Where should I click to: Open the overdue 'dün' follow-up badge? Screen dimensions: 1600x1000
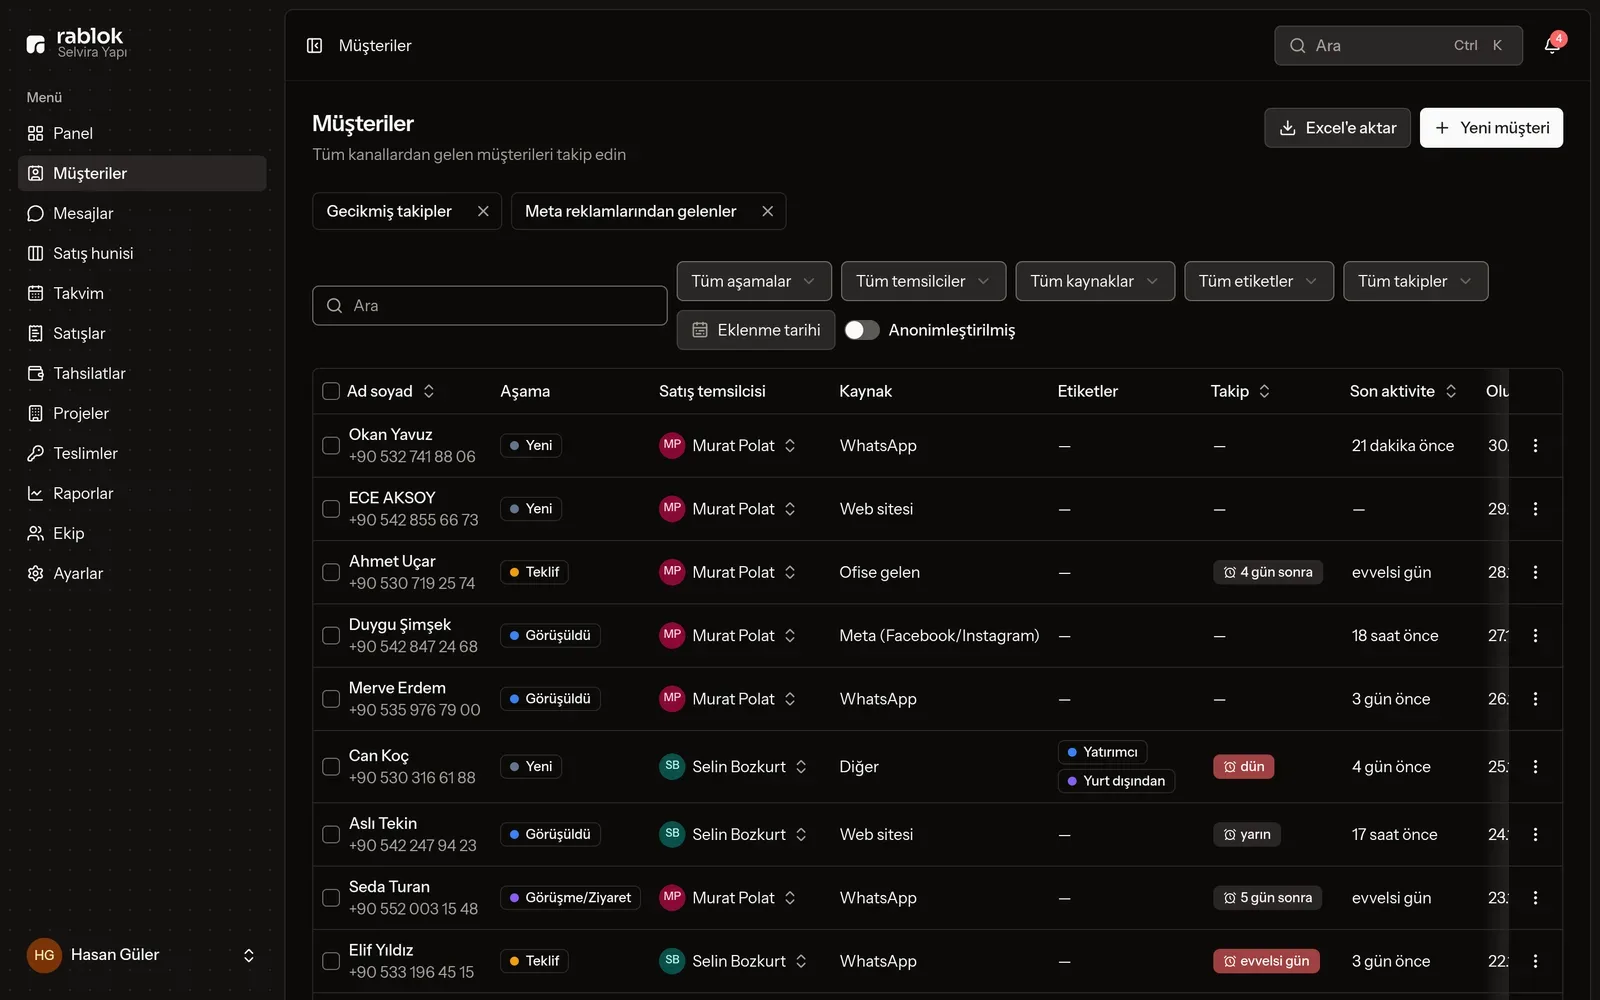click(1243, 767)
